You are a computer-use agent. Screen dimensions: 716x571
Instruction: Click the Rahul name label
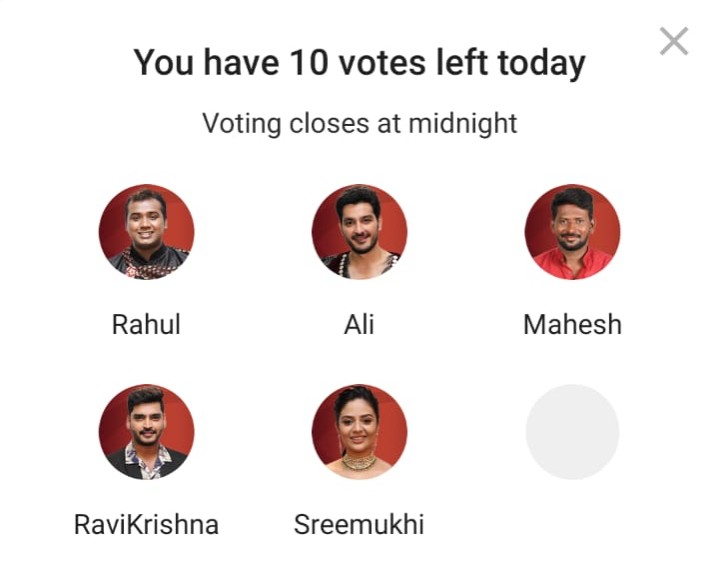pyautogui.click(x=146, y=324)
